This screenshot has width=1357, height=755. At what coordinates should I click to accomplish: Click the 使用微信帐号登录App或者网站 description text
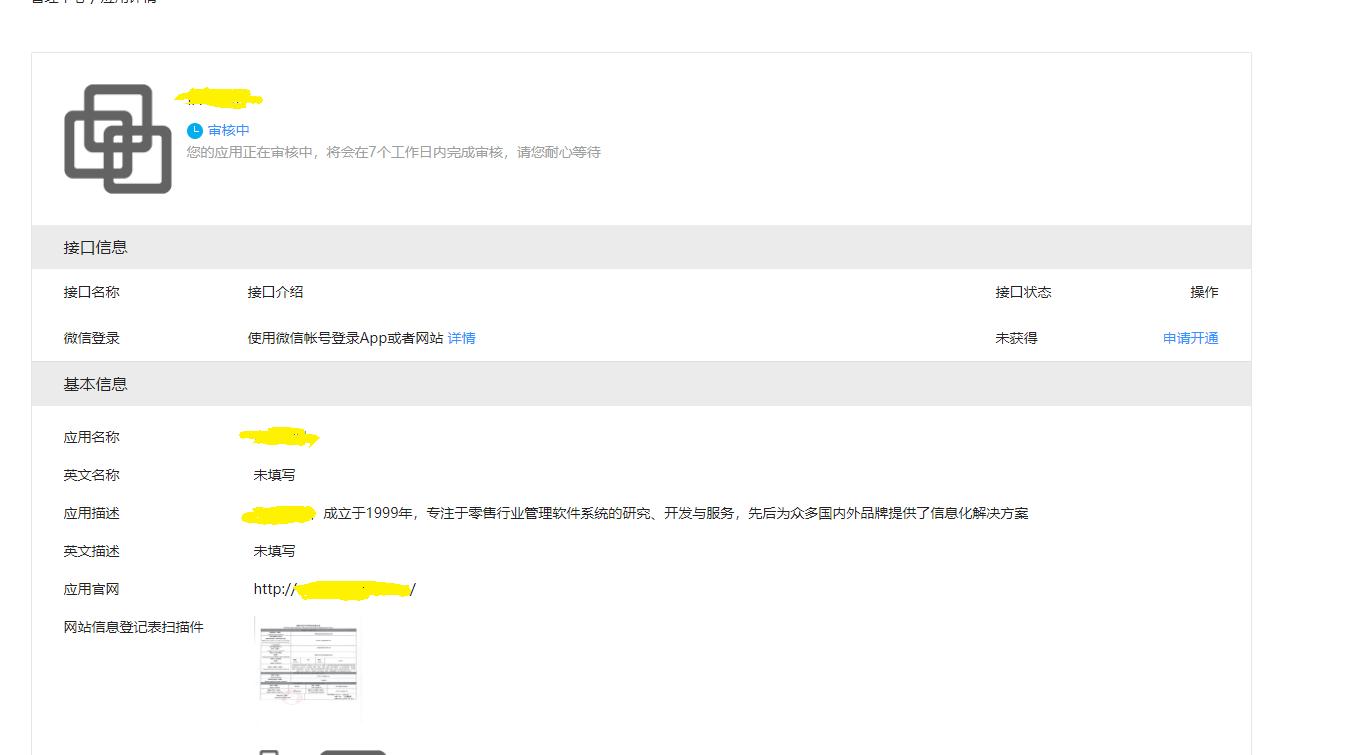(346, 338)
